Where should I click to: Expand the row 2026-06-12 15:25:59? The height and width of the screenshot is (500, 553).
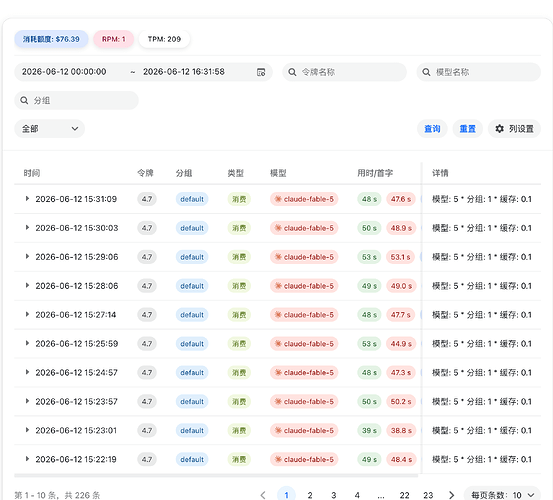pos(27,343)
